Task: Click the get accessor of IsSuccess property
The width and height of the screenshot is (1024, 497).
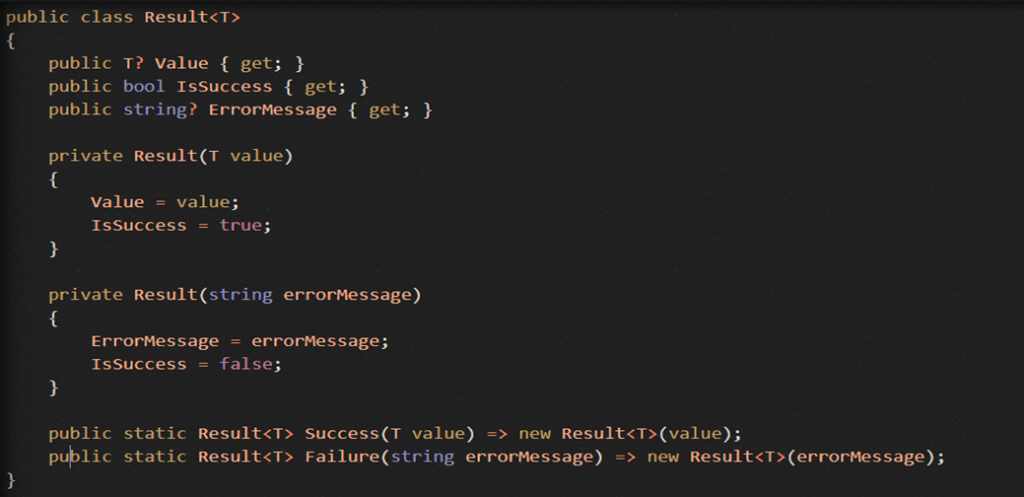Action: point(323,86)
